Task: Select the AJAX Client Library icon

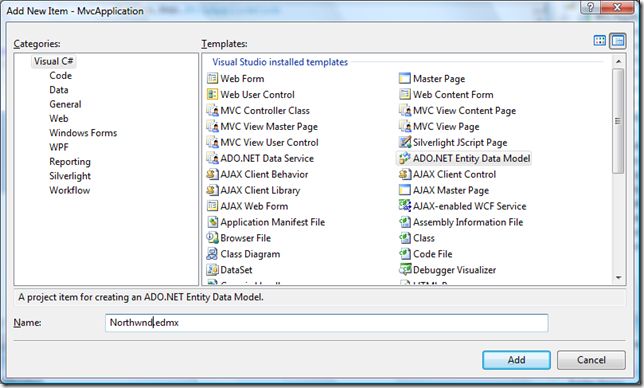Action: pos(212,190)
